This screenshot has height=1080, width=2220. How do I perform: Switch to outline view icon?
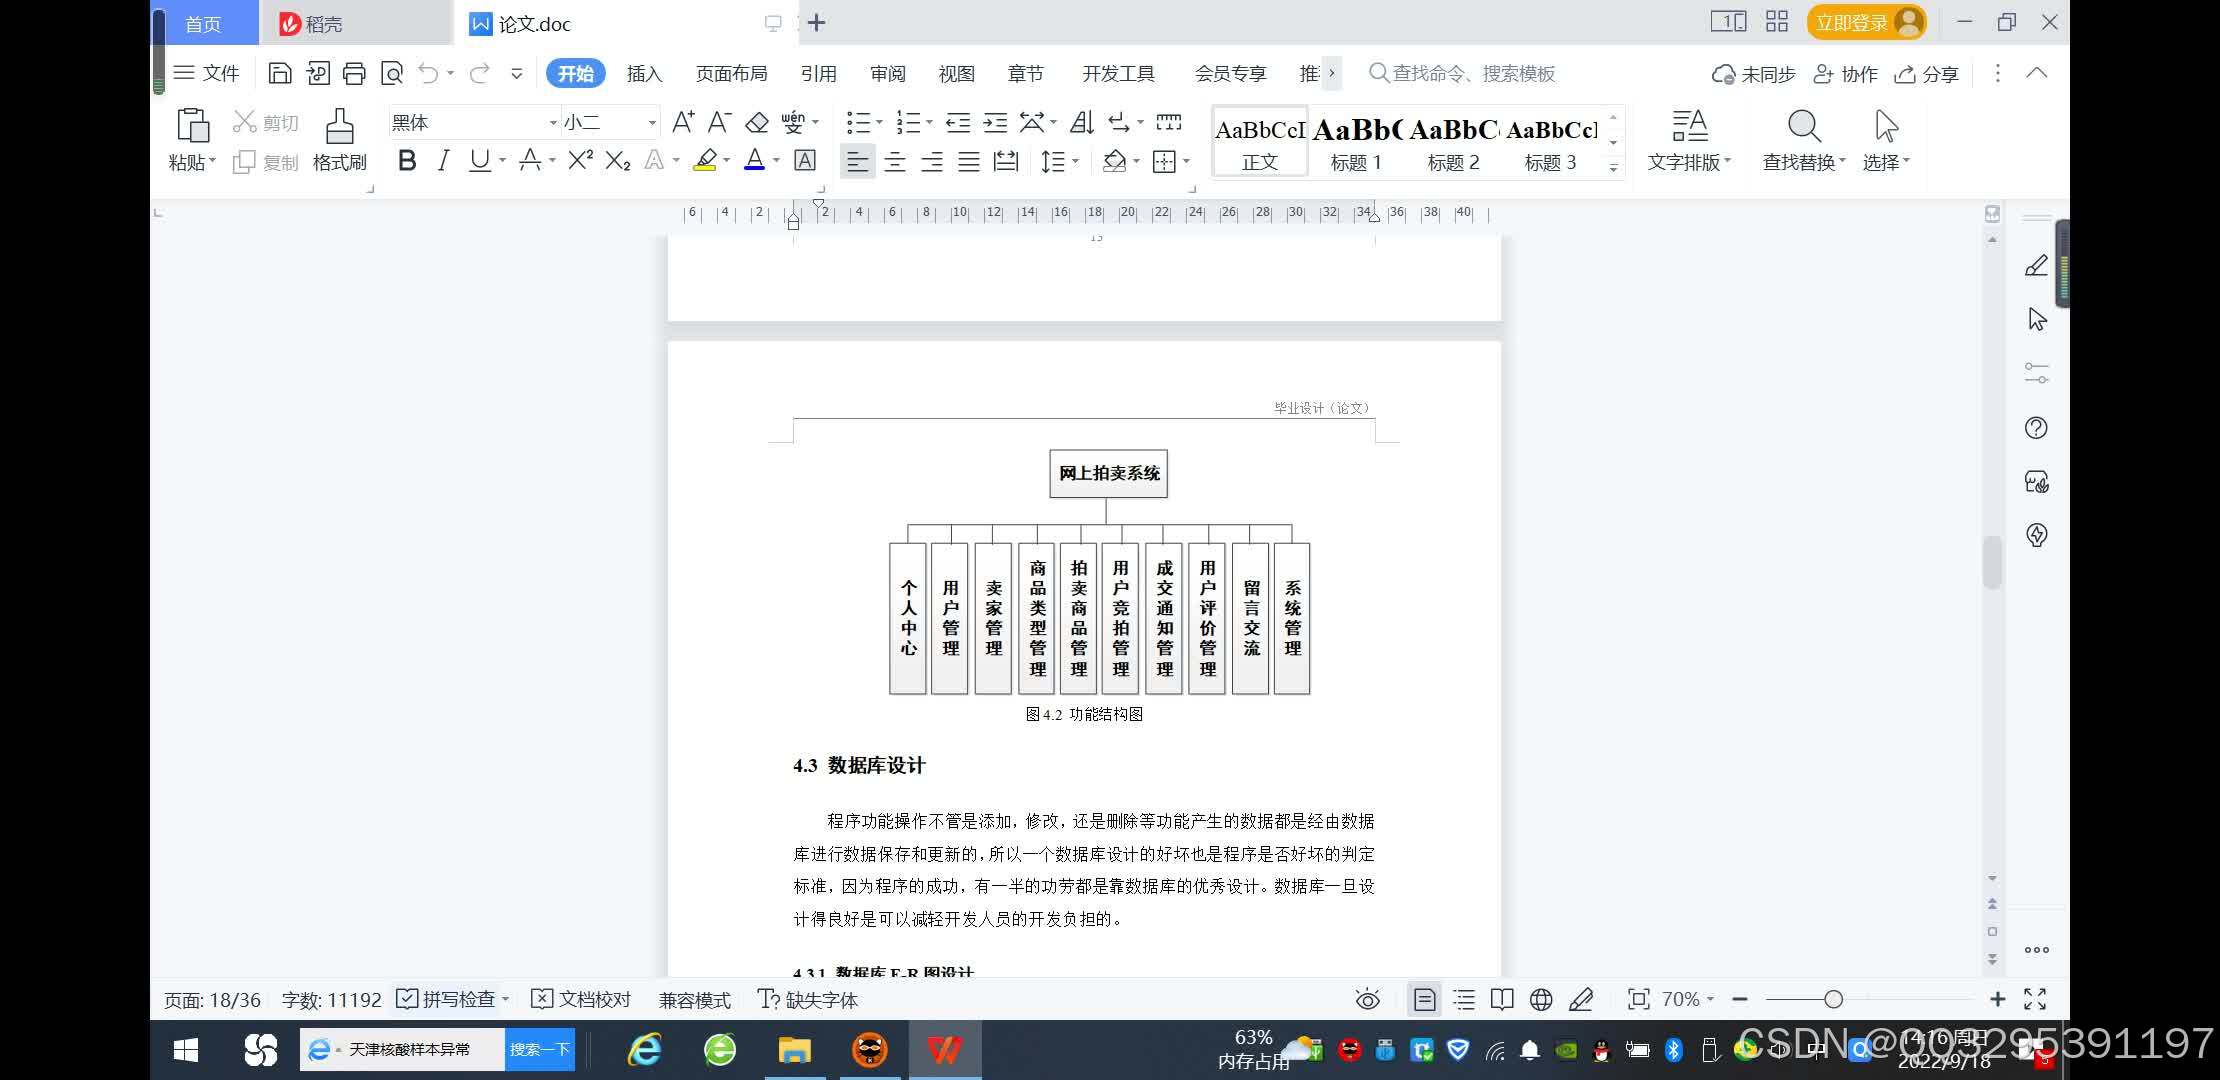tap(1464, 999)
